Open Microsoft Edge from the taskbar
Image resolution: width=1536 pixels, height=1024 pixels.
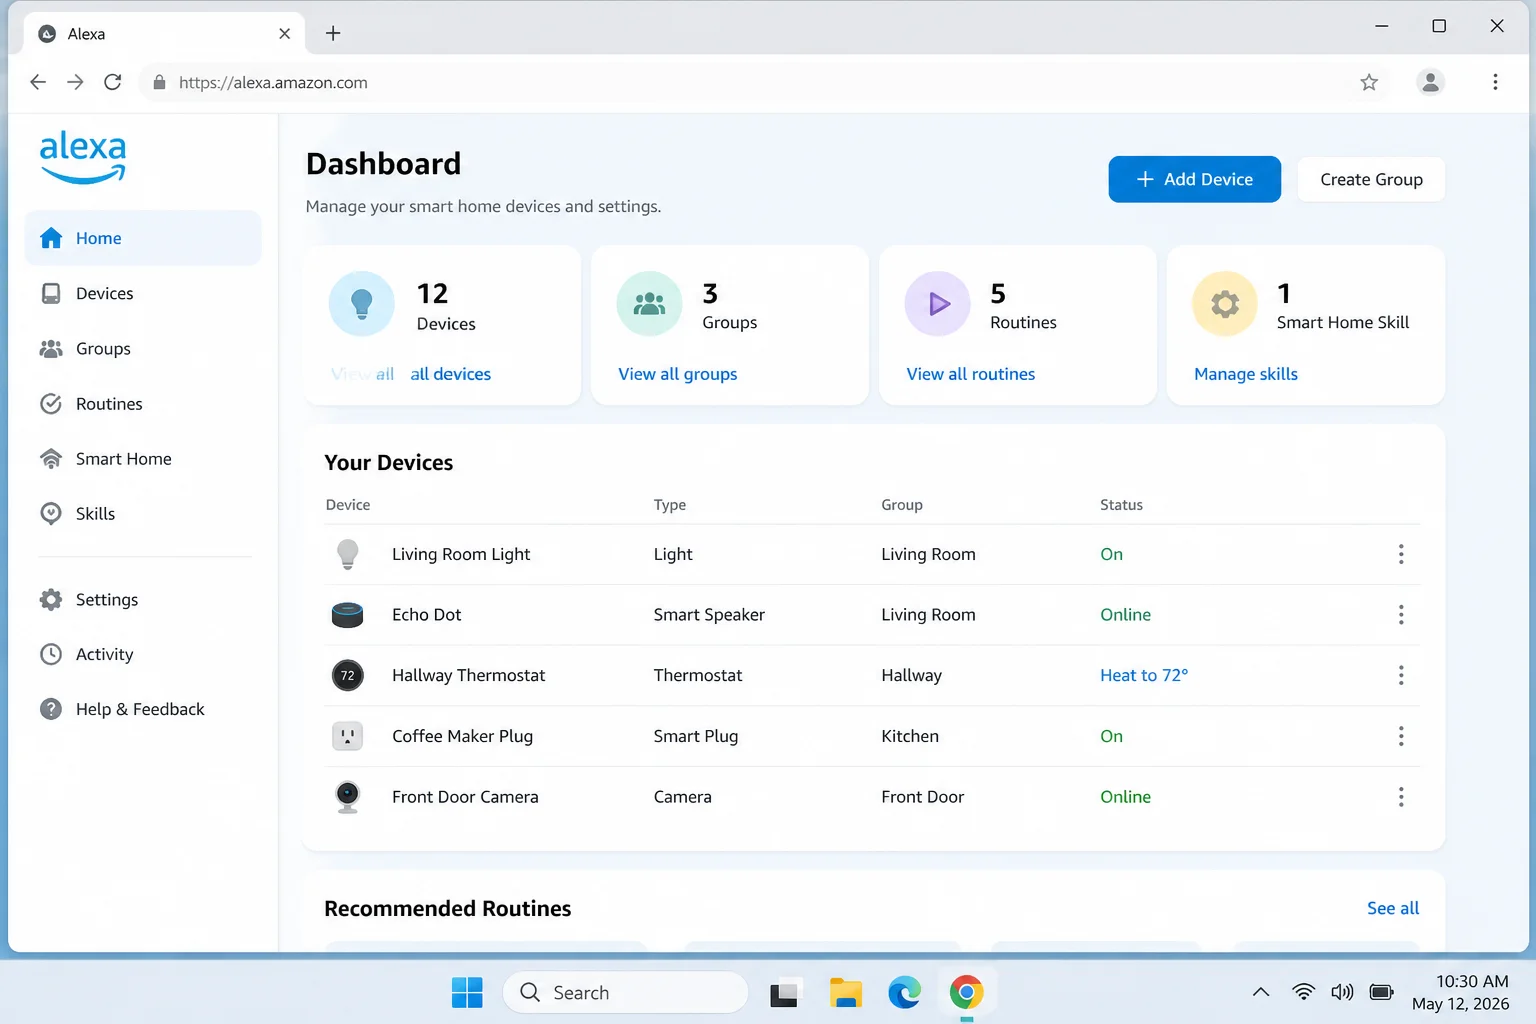[904, 992]
